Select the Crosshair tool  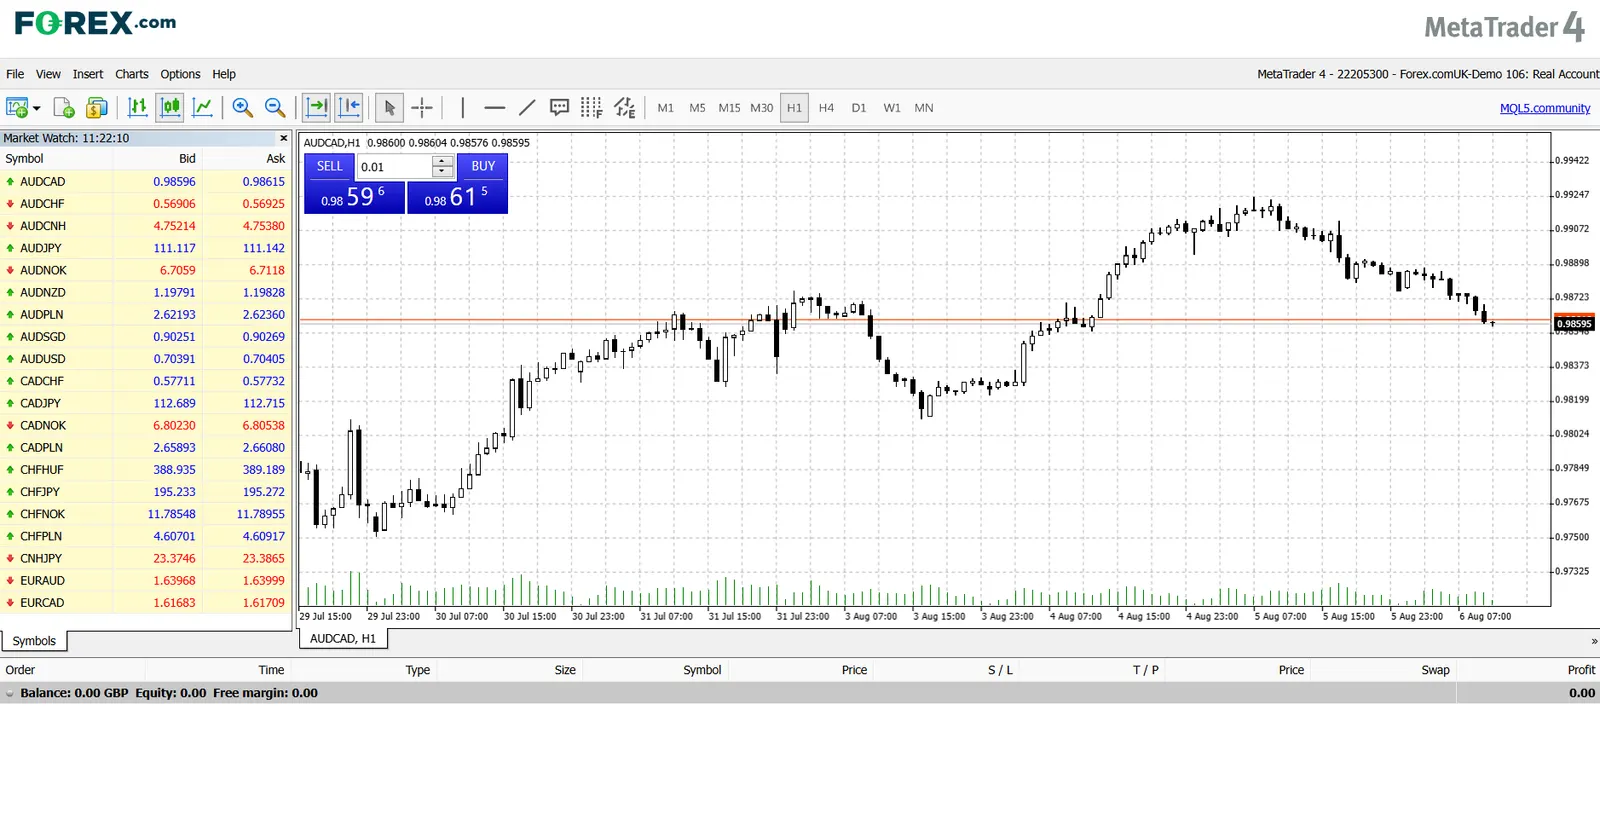422,108
